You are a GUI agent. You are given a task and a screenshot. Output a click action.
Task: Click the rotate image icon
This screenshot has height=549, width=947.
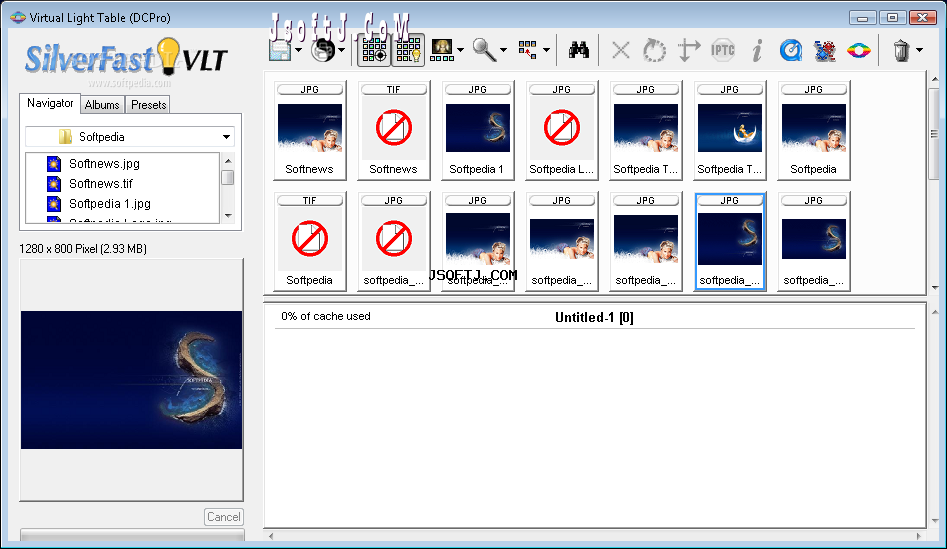[654, 50]
